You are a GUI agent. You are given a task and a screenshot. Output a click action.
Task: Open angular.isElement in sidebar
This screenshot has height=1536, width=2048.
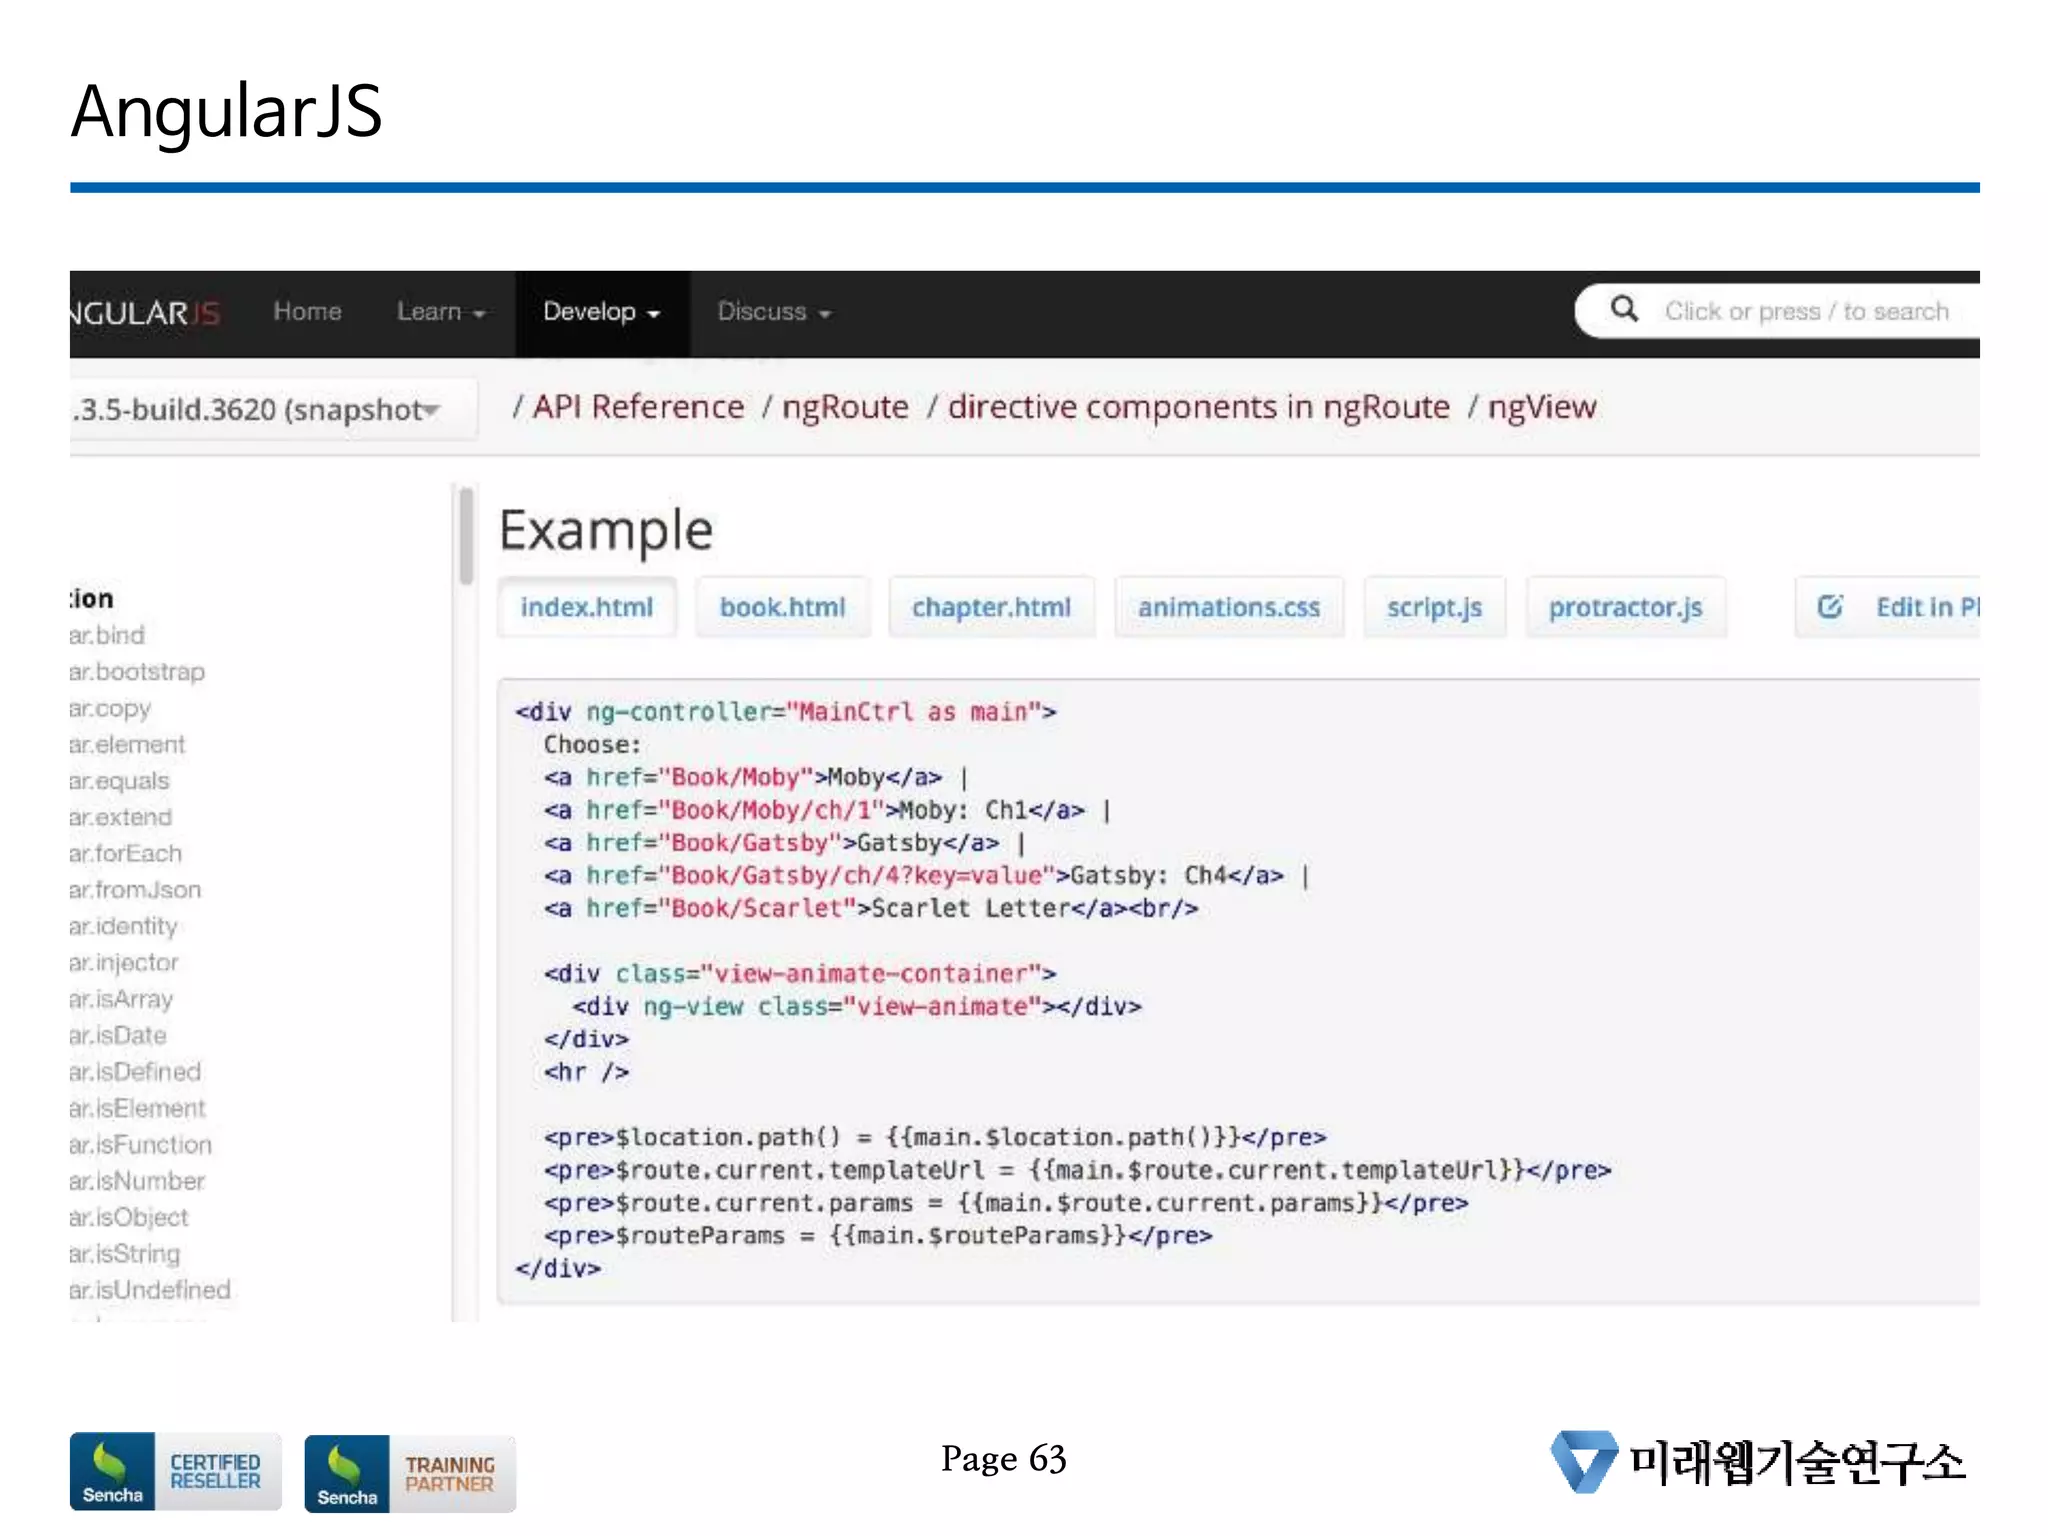137,1108
